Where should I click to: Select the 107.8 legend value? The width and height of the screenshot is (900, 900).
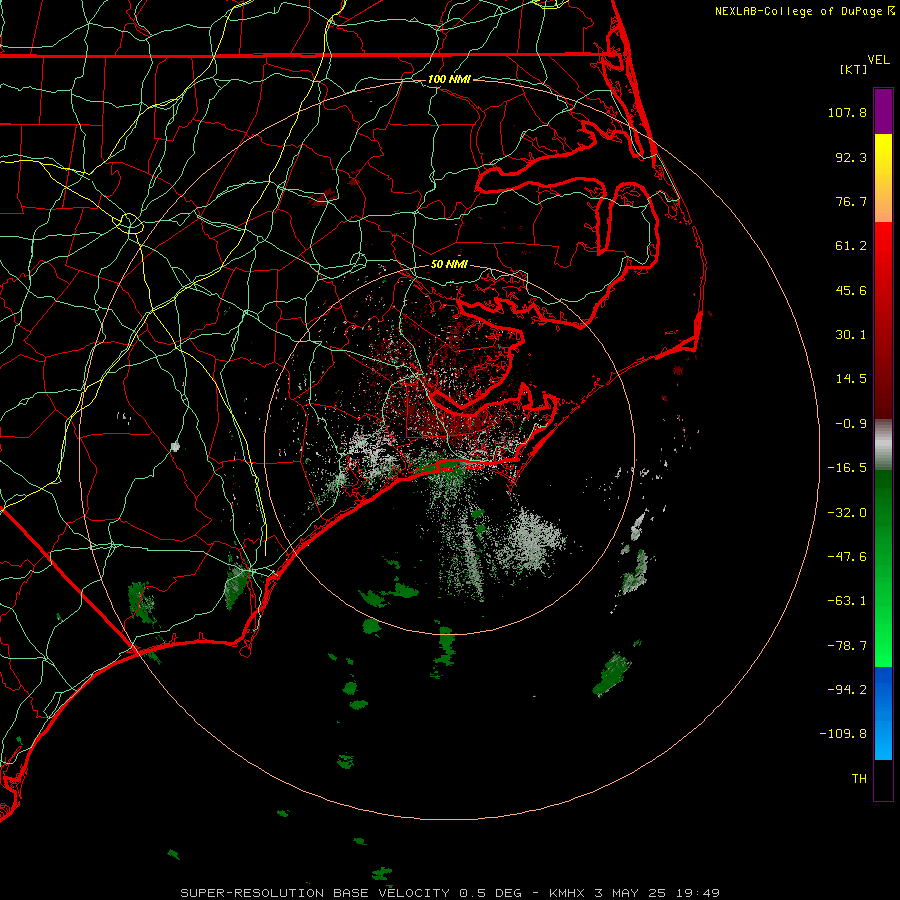coord(847,112)
